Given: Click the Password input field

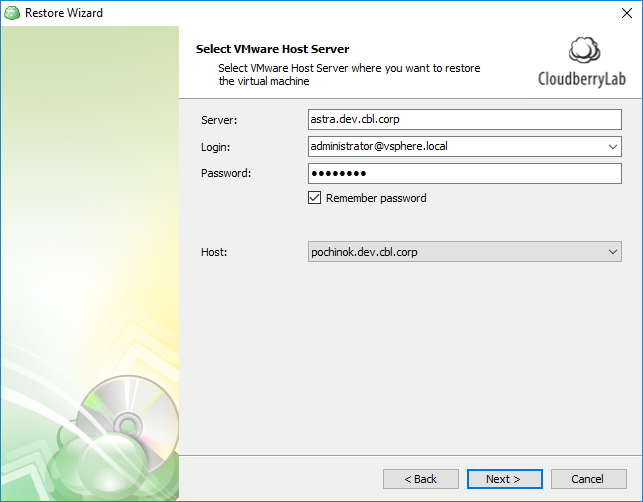Looking at the screenshot, I should pyautogui.click(x=465, y=173).
